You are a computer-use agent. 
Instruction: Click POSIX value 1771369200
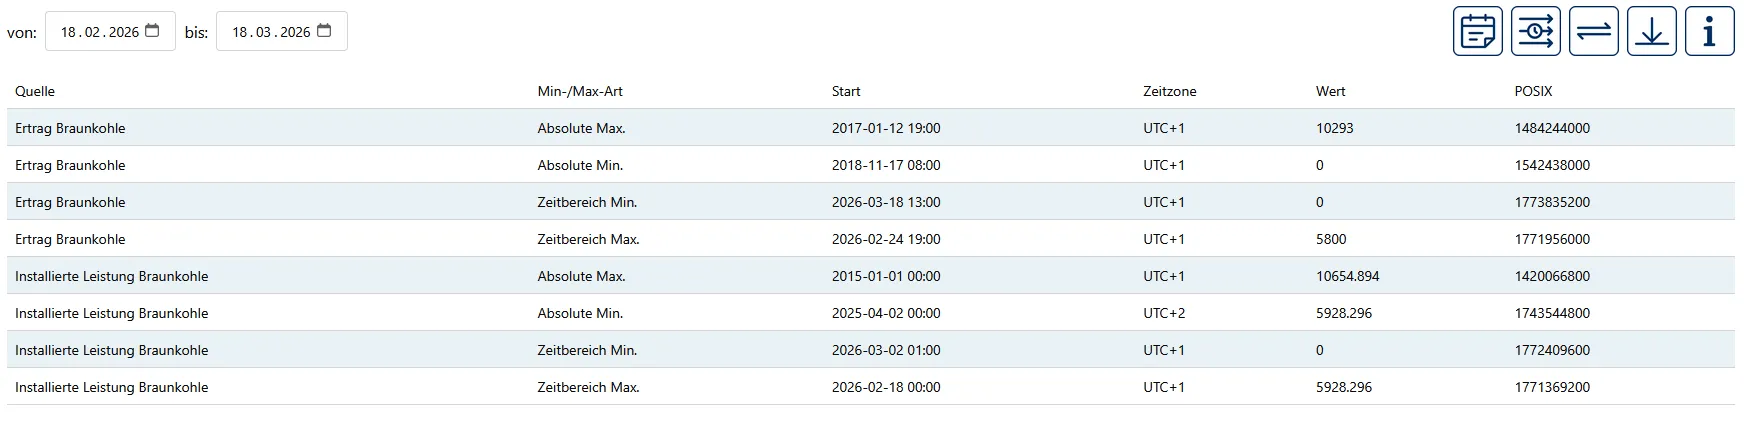point(1552,387)
